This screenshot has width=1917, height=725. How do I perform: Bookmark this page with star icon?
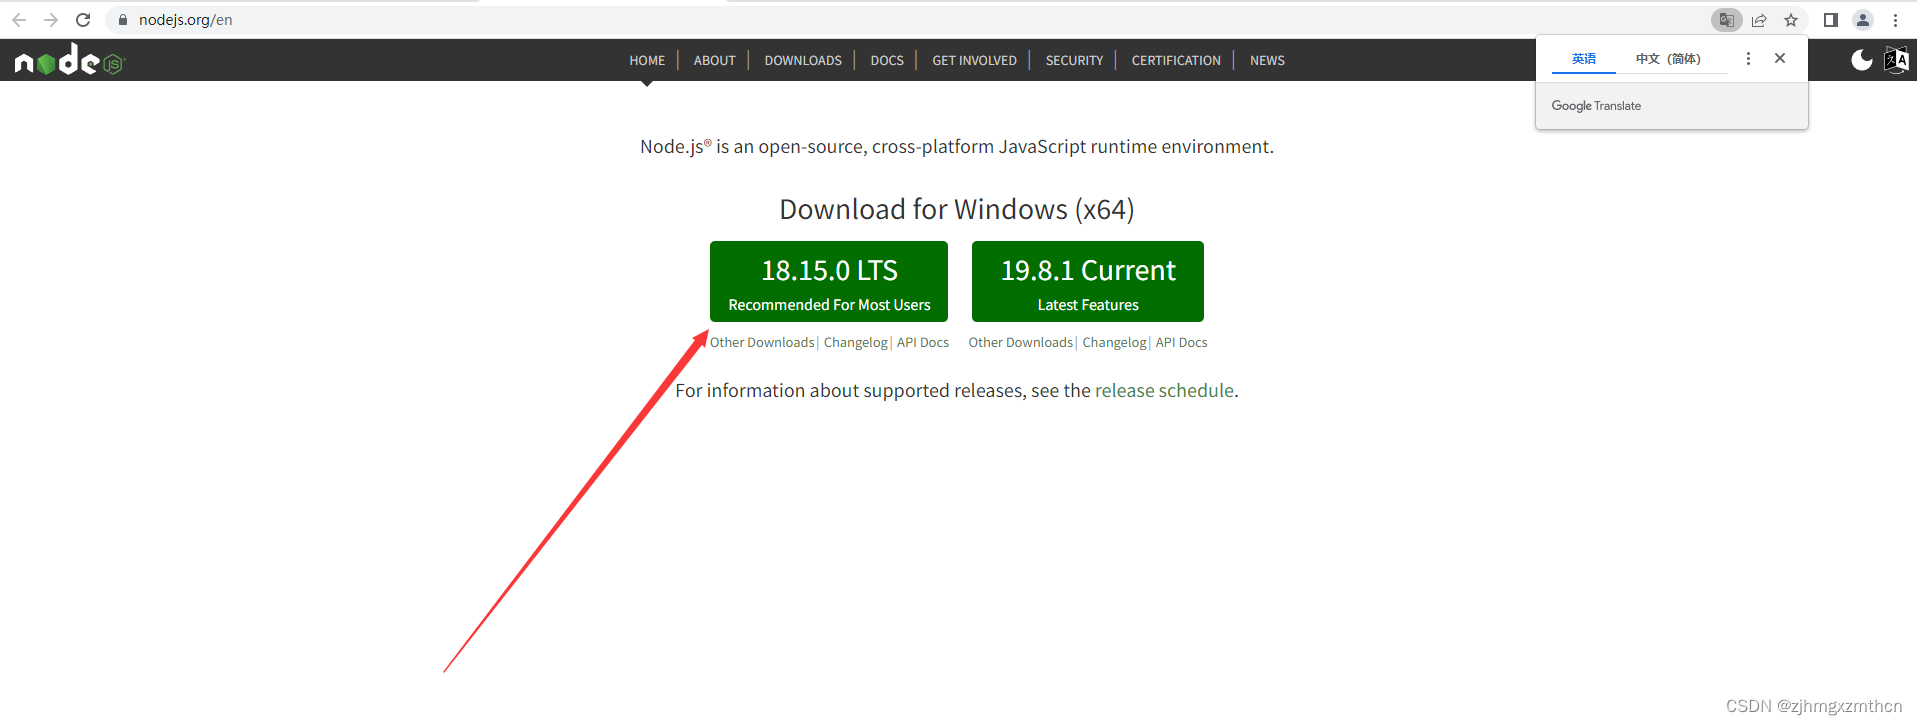pos(1791,20)
